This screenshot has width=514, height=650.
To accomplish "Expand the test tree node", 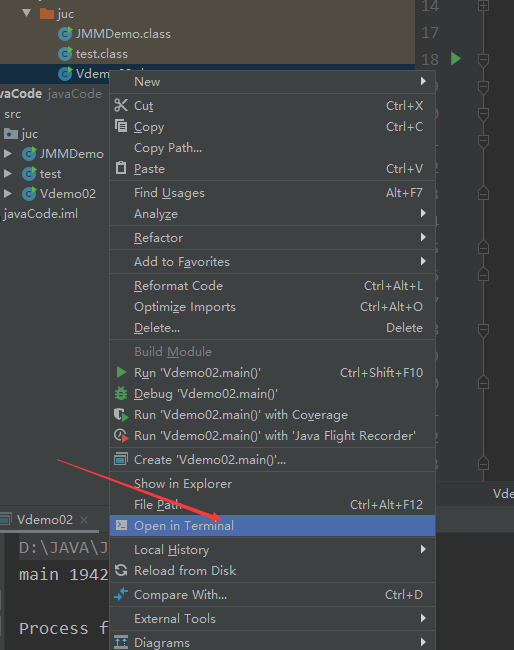I will tap(7, 173).
